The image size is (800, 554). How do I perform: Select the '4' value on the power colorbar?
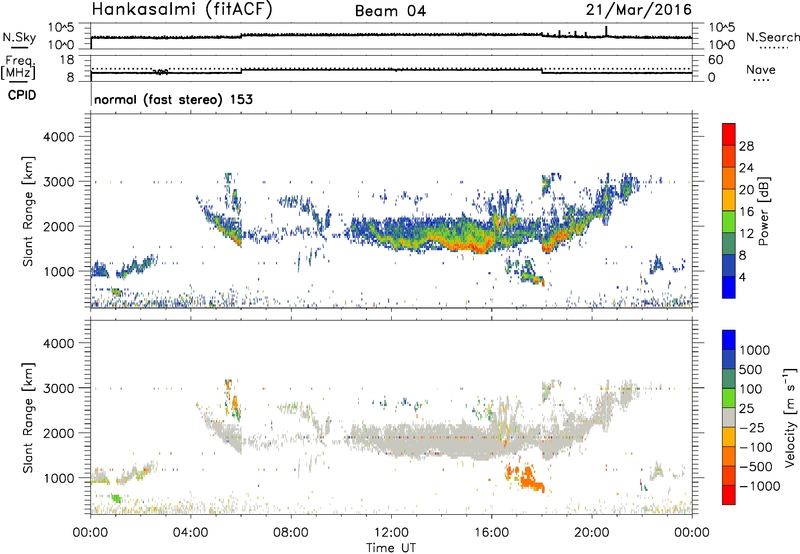click(742, 277)
